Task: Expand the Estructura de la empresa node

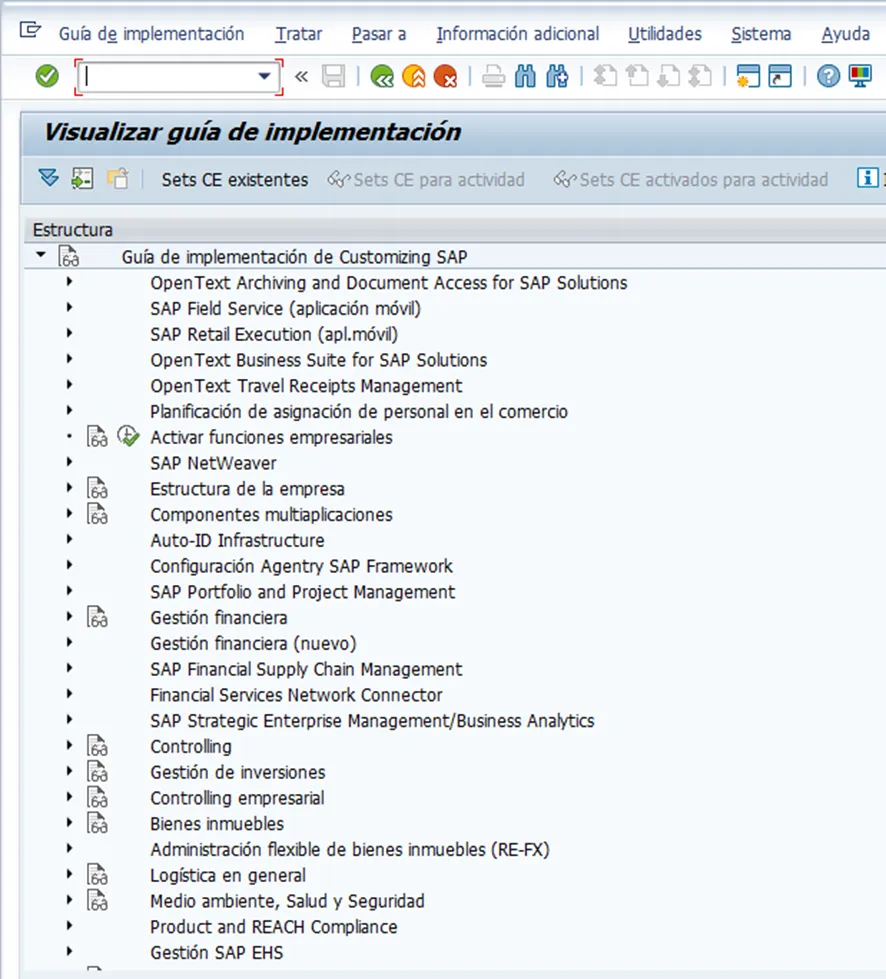Action: pos(69,488)
